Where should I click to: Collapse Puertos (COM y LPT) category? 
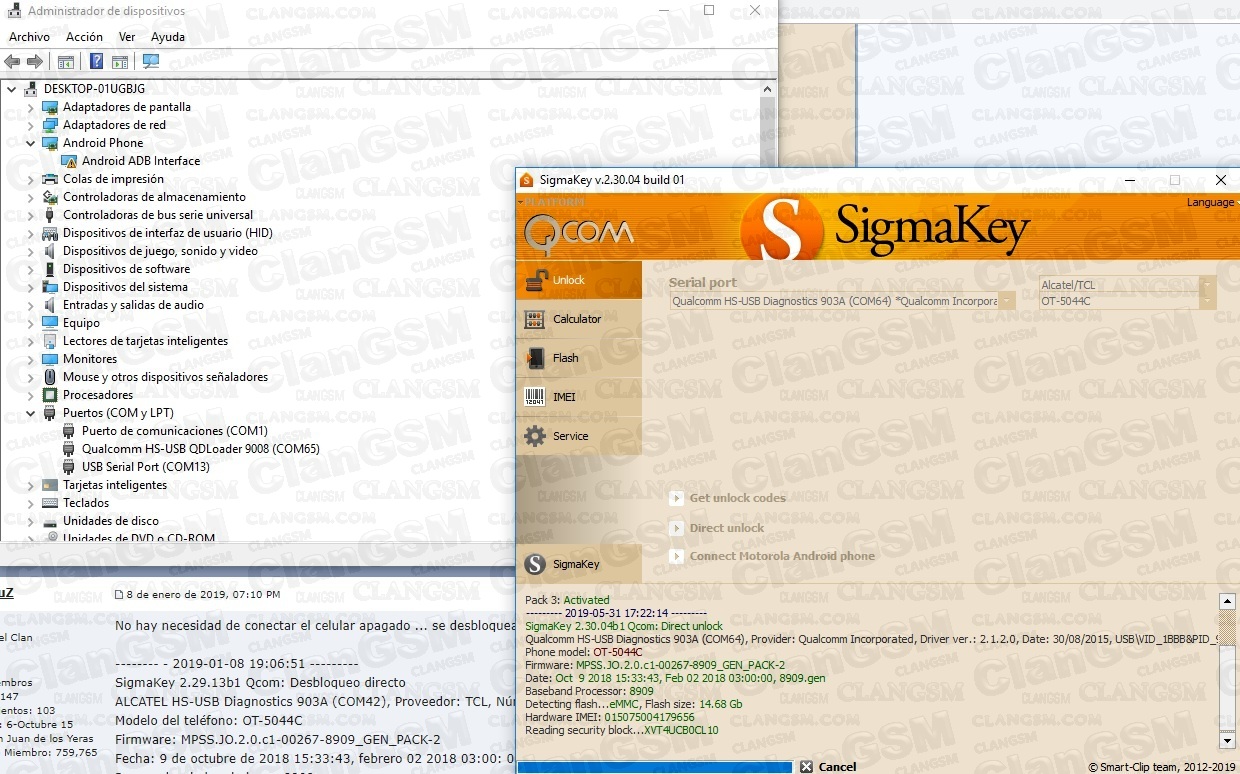pos(31,413)
